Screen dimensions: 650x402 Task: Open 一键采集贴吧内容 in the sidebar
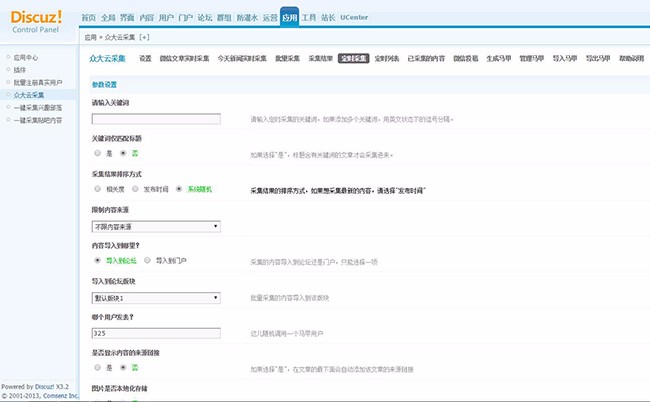[x=38, y=120]
